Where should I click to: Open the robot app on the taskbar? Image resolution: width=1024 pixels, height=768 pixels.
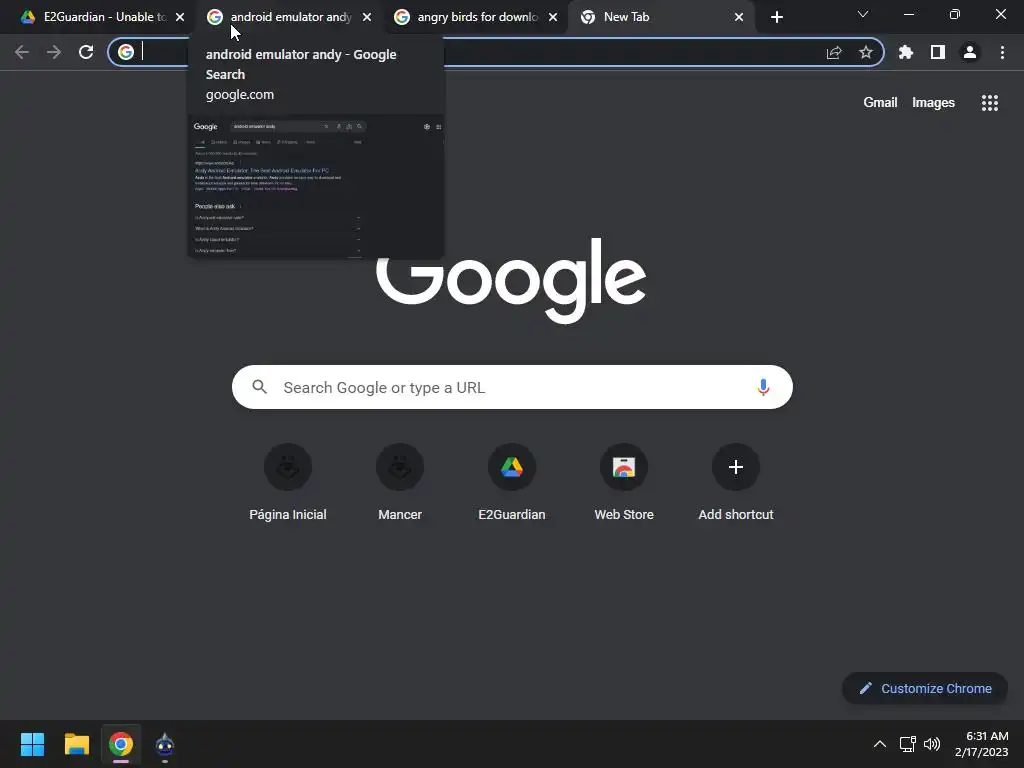pyautogui.click(x=165, y=744)
